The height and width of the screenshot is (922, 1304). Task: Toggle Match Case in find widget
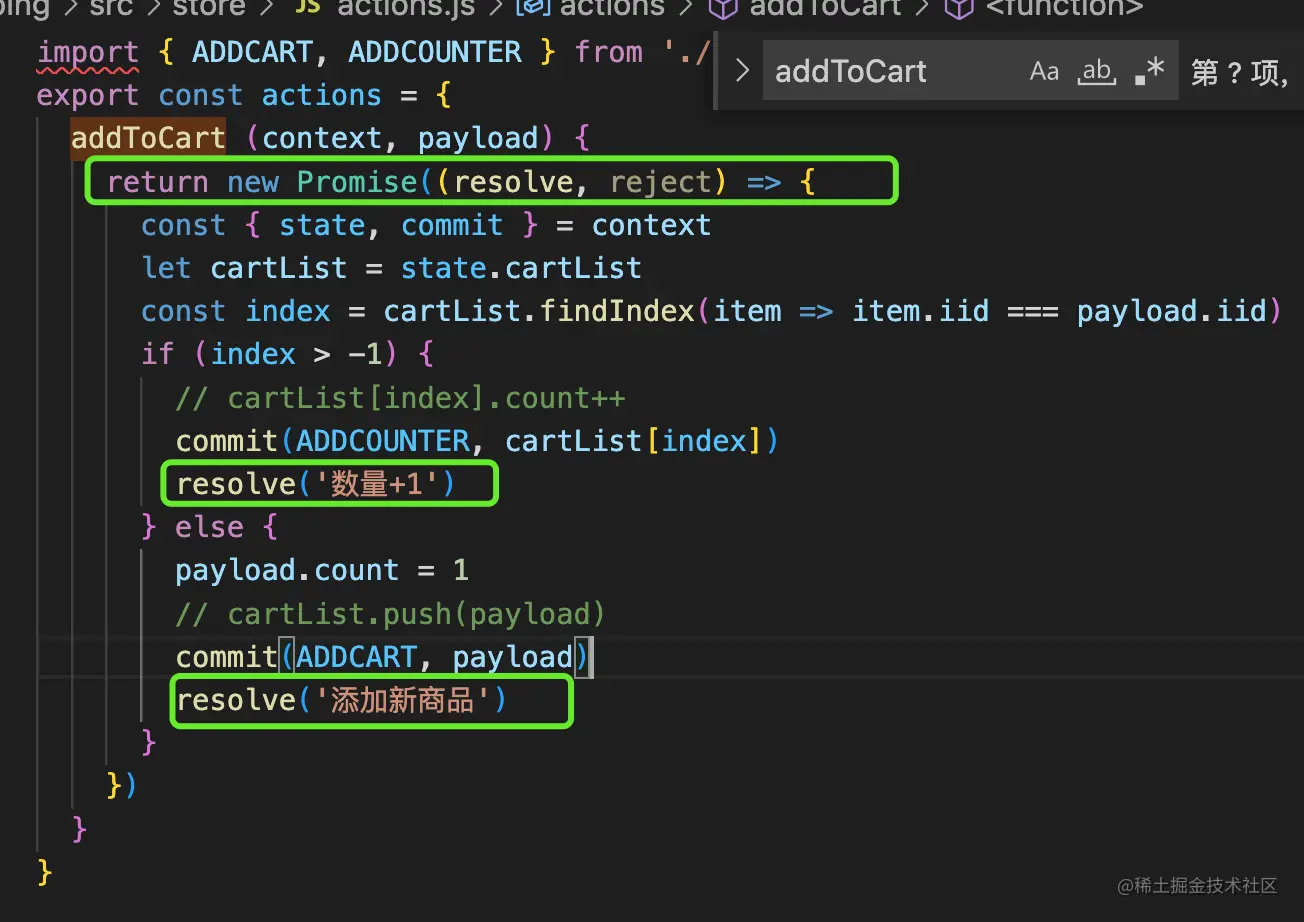(1044, 71)
